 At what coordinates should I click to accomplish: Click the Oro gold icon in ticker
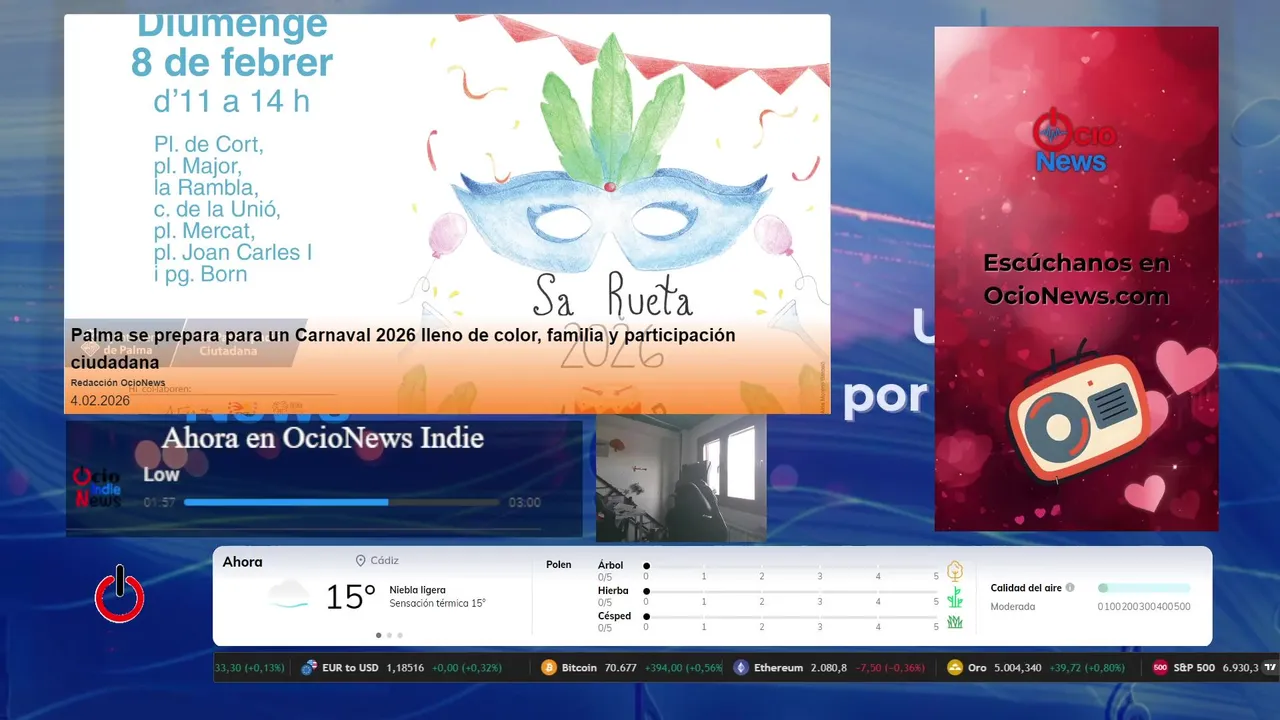(x=955, y=667)
